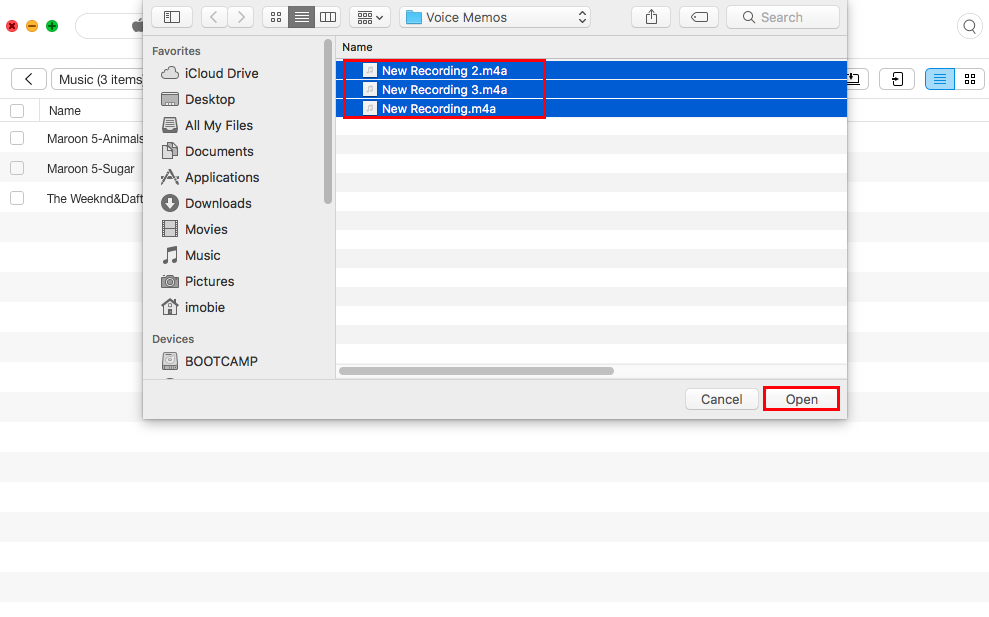Click the Pictures camera icon

(x=170, y=281)
